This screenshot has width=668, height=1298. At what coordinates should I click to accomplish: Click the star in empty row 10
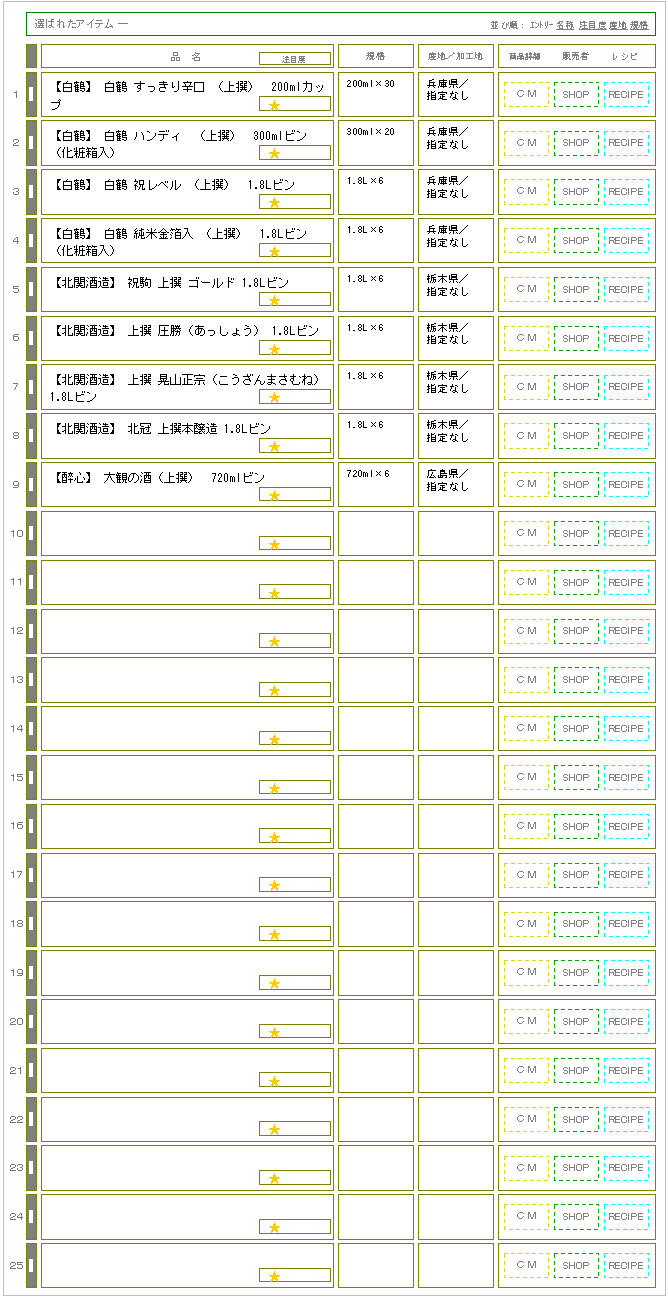point(274,545)
